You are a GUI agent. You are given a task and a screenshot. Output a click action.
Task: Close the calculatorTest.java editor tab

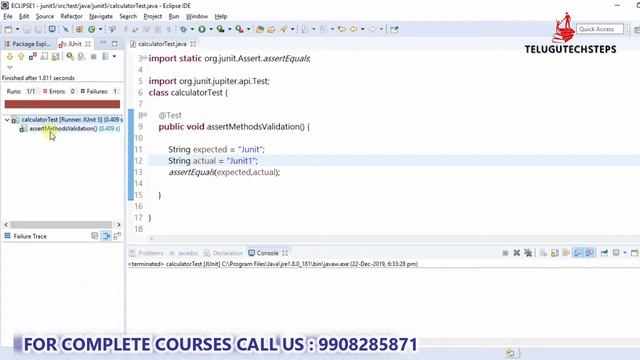pyautogui.click(x=193, y=44)
